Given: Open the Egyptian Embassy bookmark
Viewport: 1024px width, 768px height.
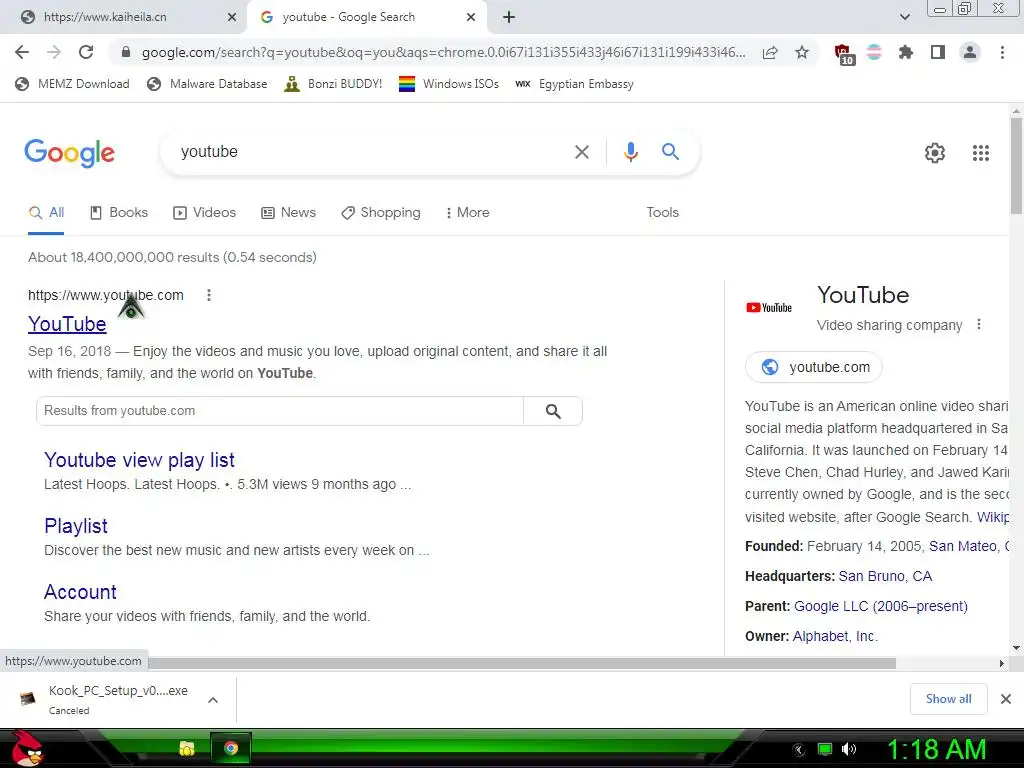Looking at the screenshot, I should pos(574,84).
